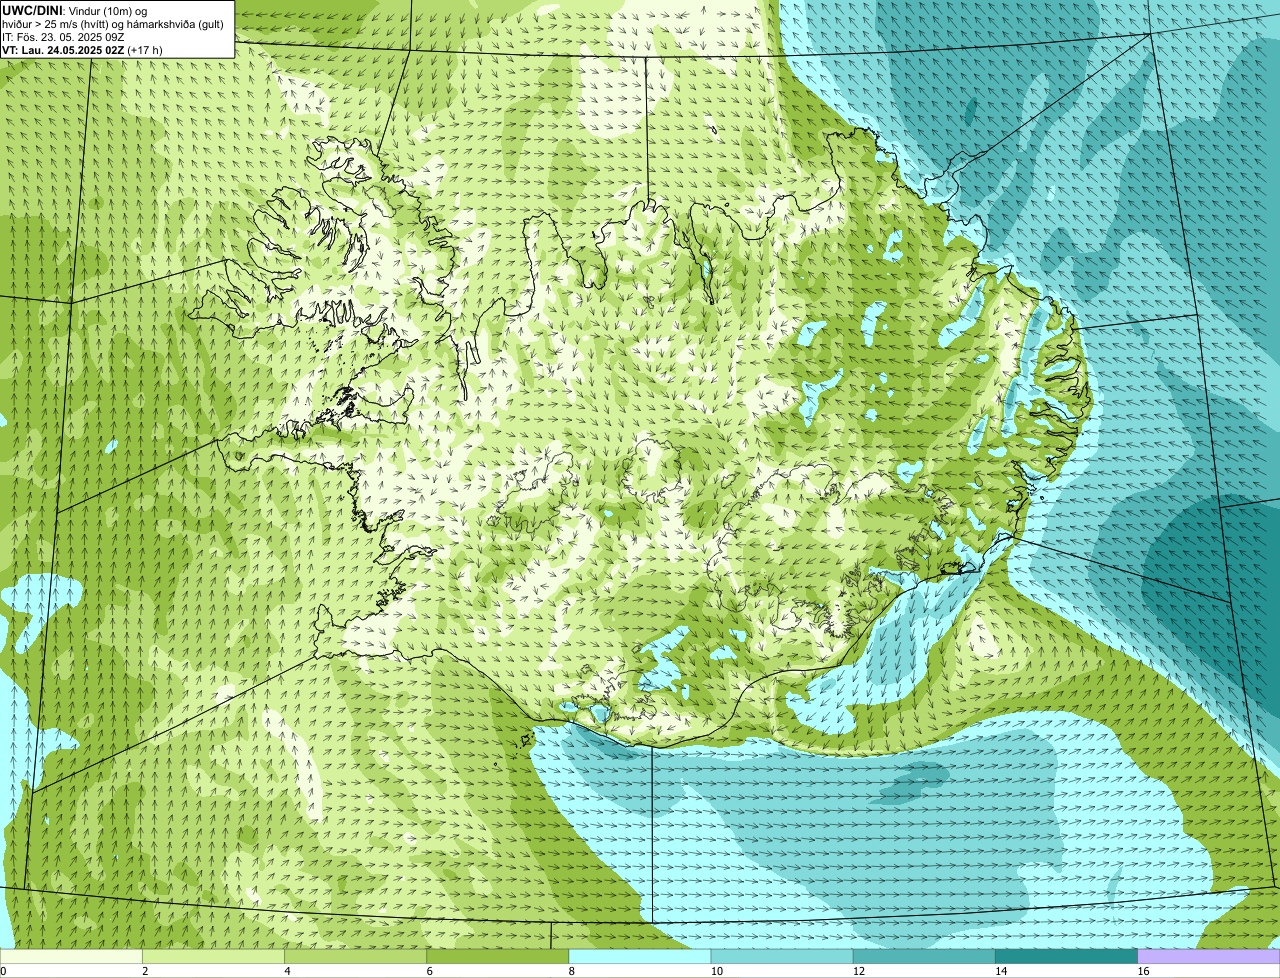
Task: Pick the 4–6 m/s medium green legend swatch
Action: coord(355,956)
